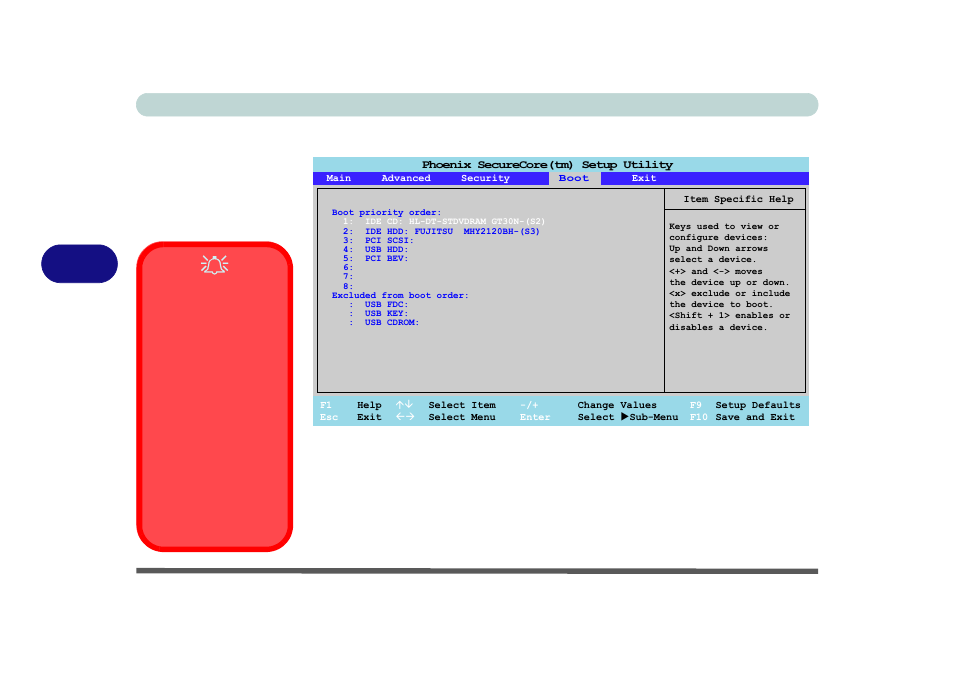Select the highlighted Boot tab
Image resolution: width=954 pixels, height=673 pixels.
point(574,178)
